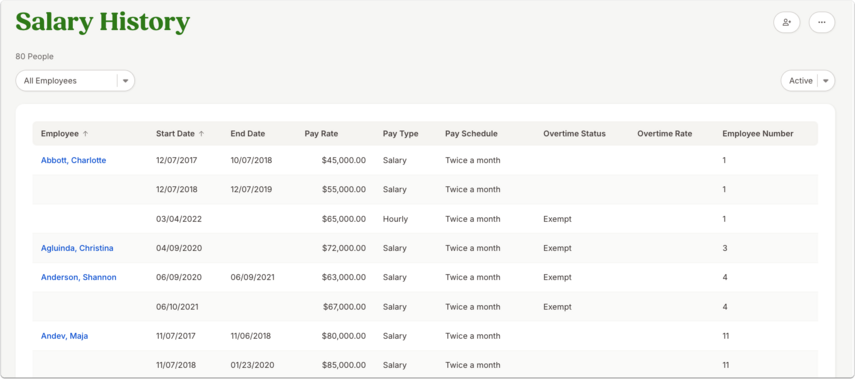This screenshot has height=379, width=855.
Task: Click start date 03/04/2022
Action: pos(179,219)
